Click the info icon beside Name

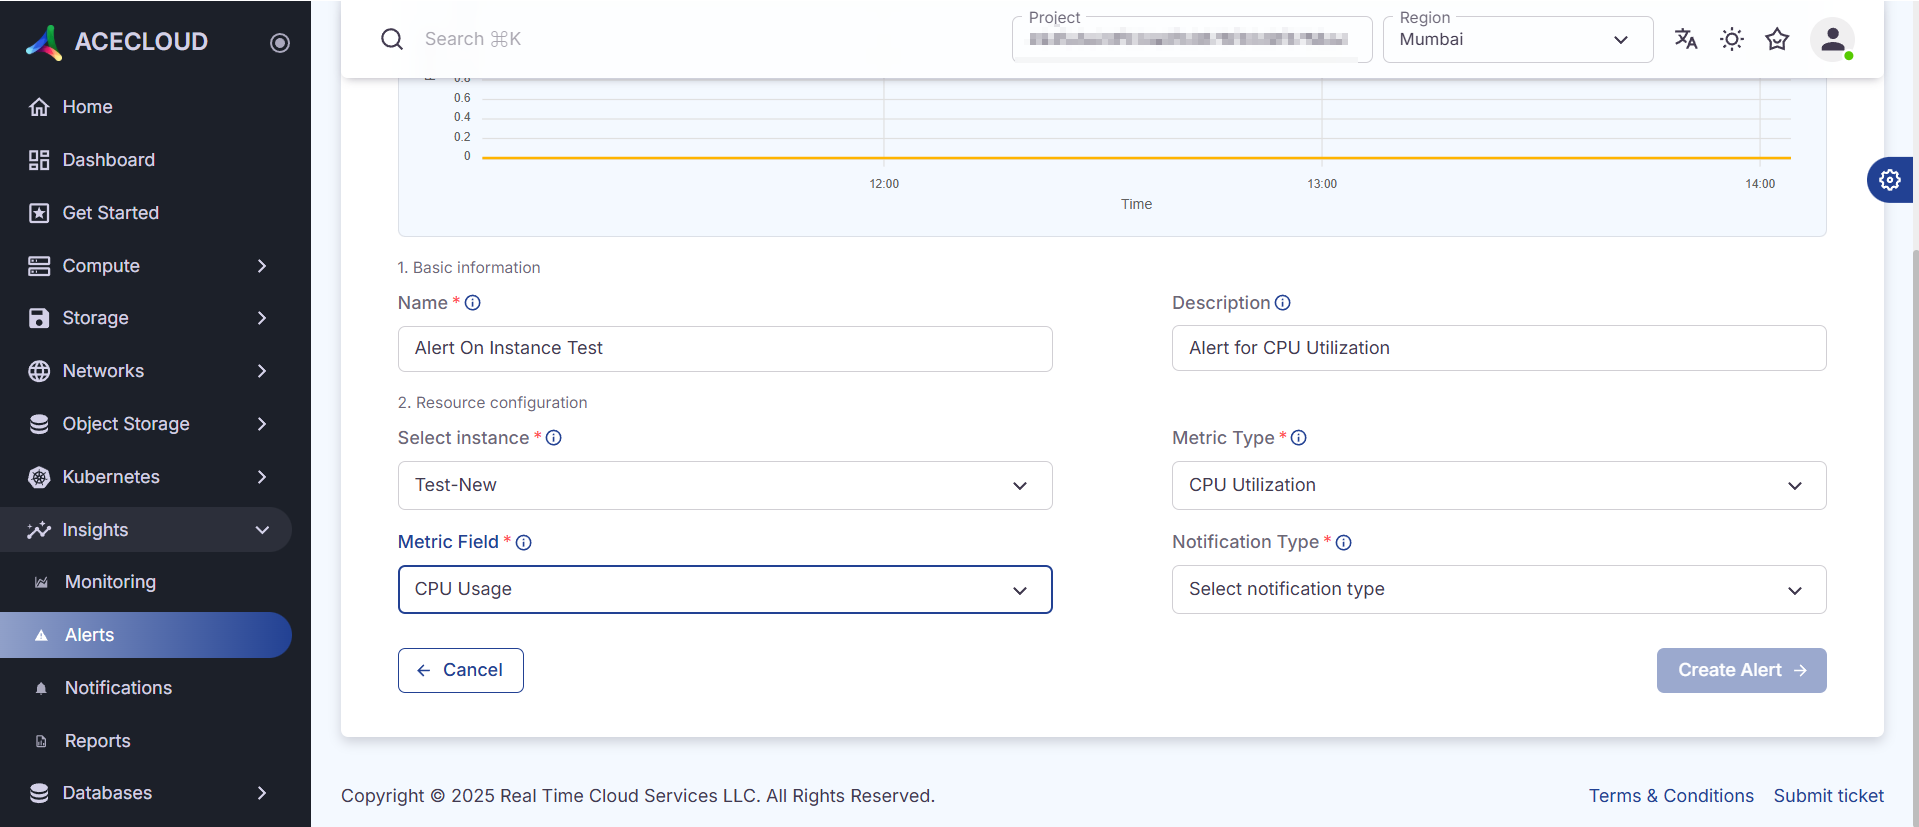(473, 303)
